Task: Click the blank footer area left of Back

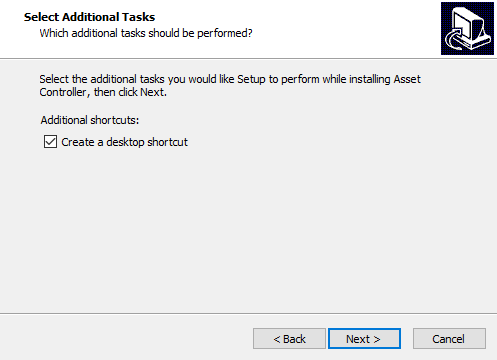Action: [x=127, y=337]
